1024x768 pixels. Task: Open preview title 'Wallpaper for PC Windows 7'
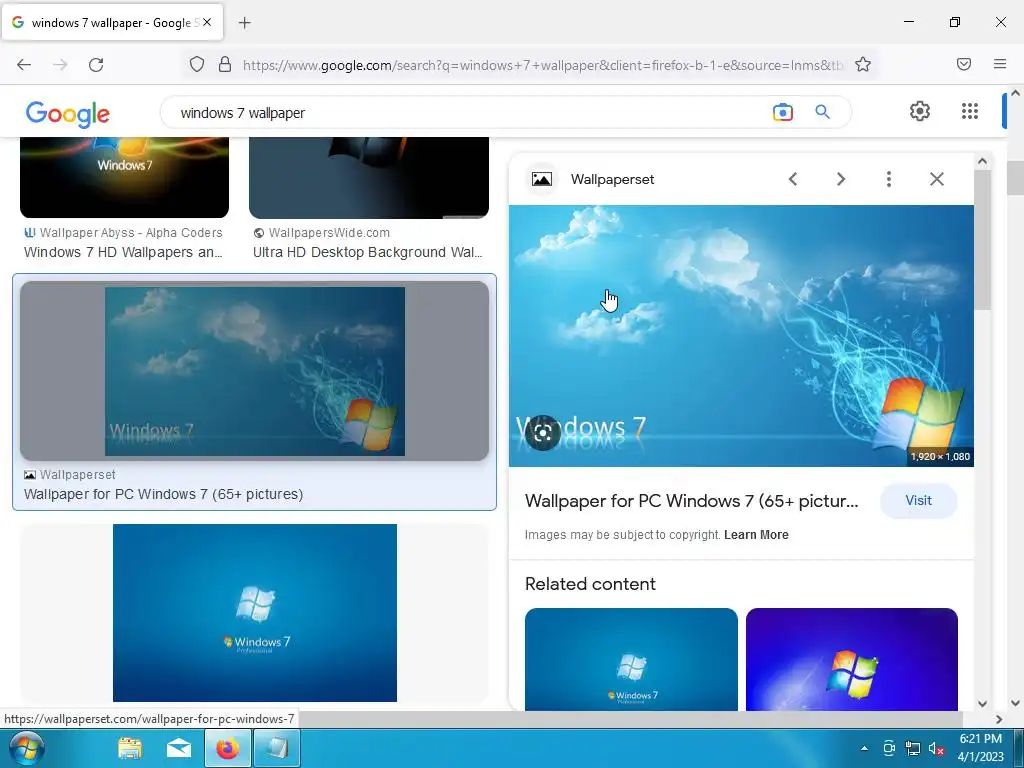coord(691,501)
